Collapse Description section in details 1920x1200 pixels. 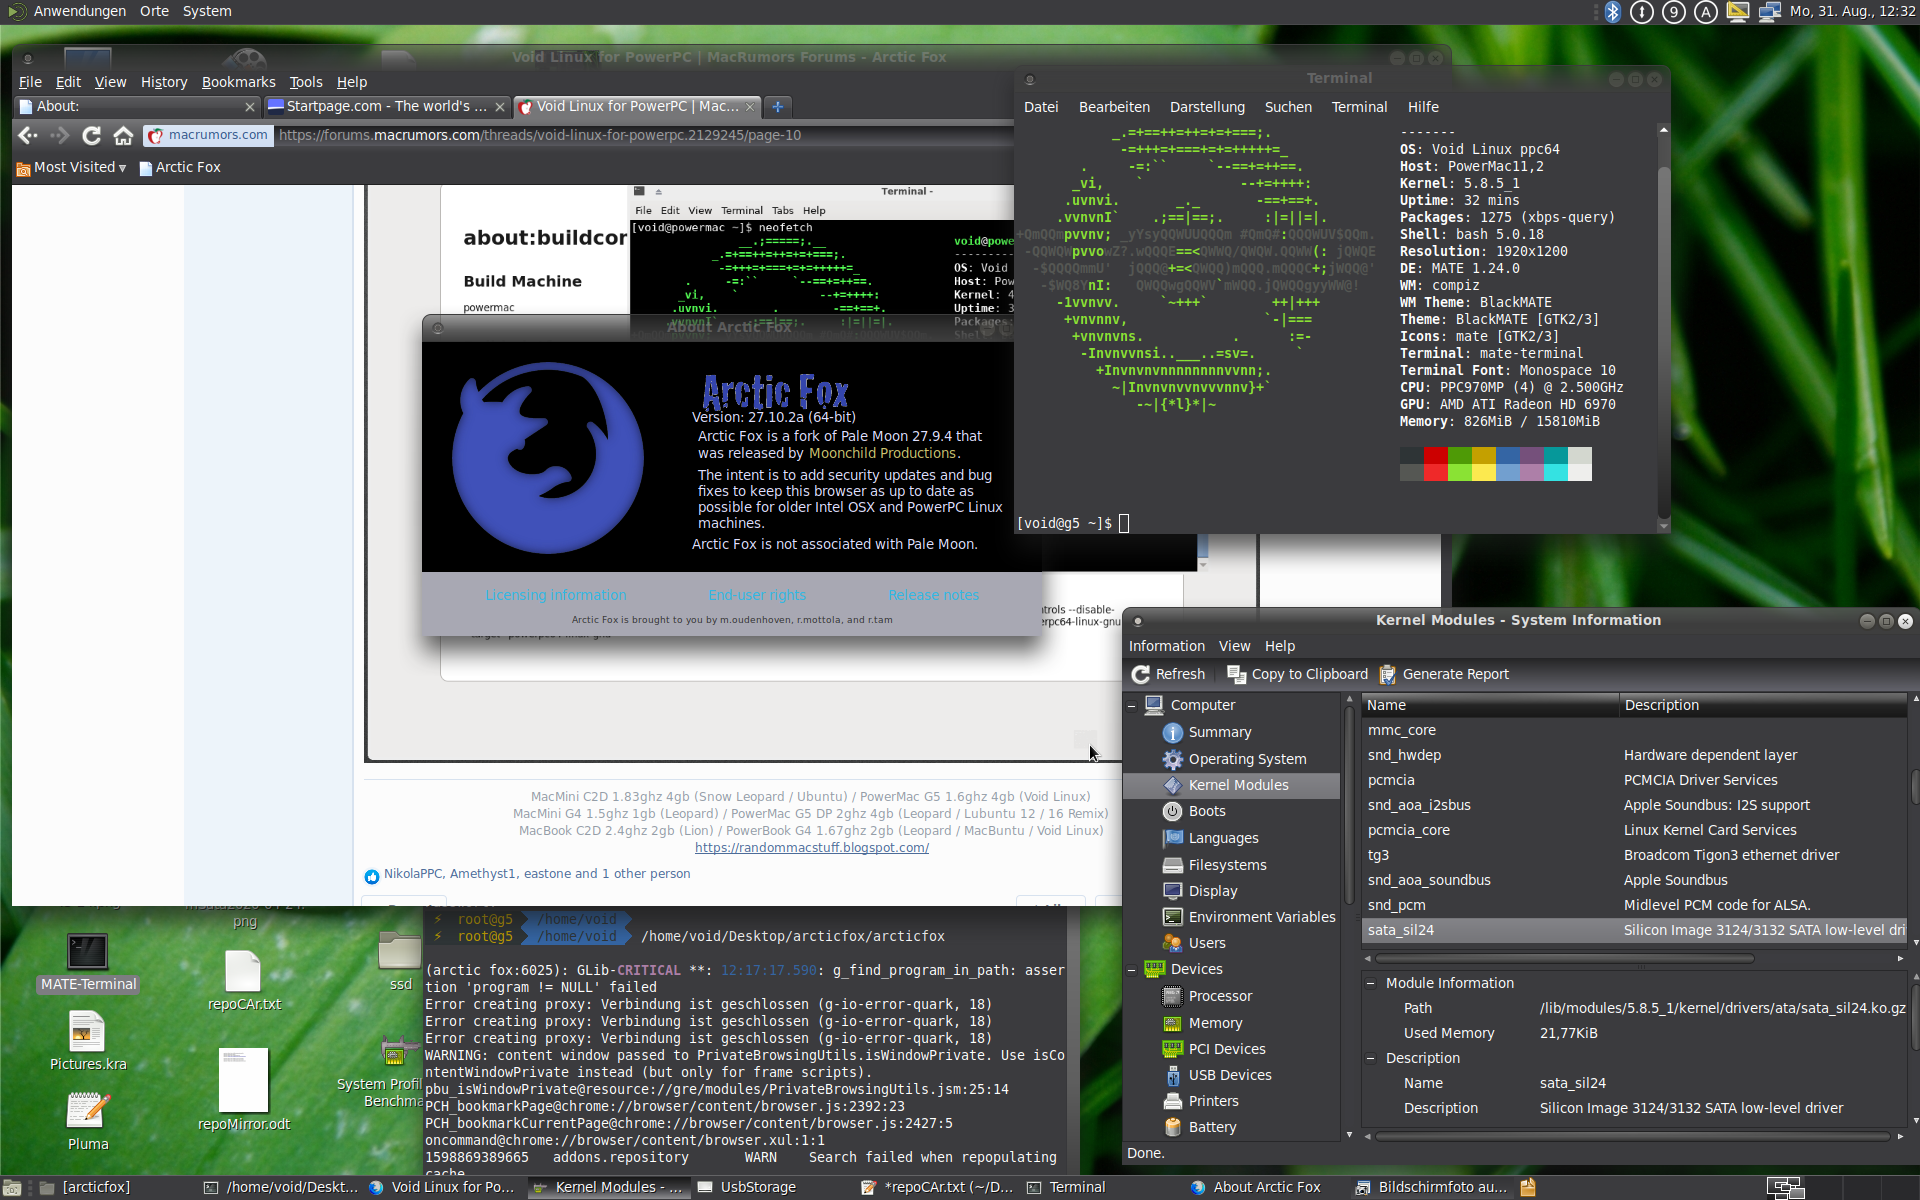click(1371, 1058)
